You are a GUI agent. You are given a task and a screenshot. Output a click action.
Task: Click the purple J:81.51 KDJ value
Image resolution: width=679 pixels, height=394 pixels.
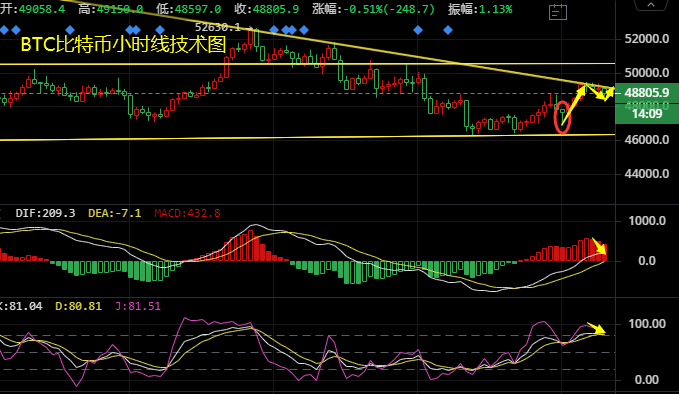pos(138,307)
